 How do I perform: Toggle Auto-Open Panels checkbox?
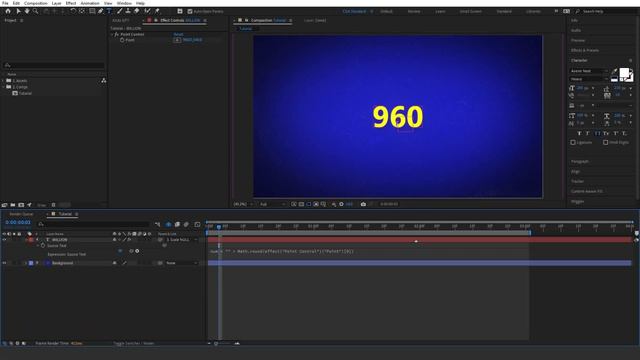[190, 11]
